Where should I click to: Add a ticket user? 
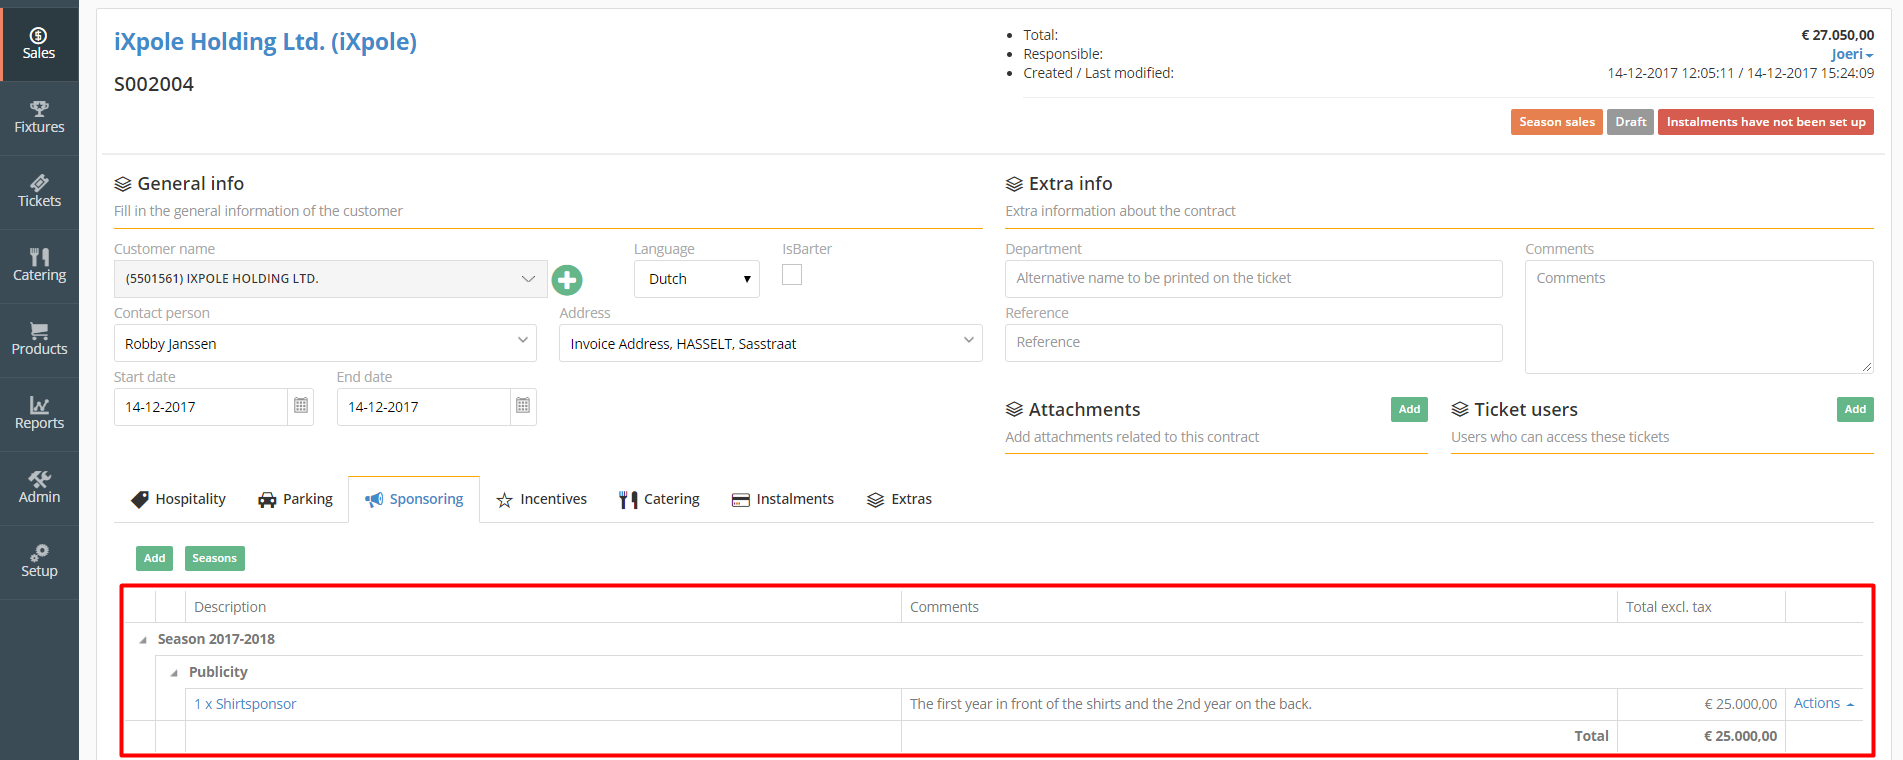(x=1855, y=409)
